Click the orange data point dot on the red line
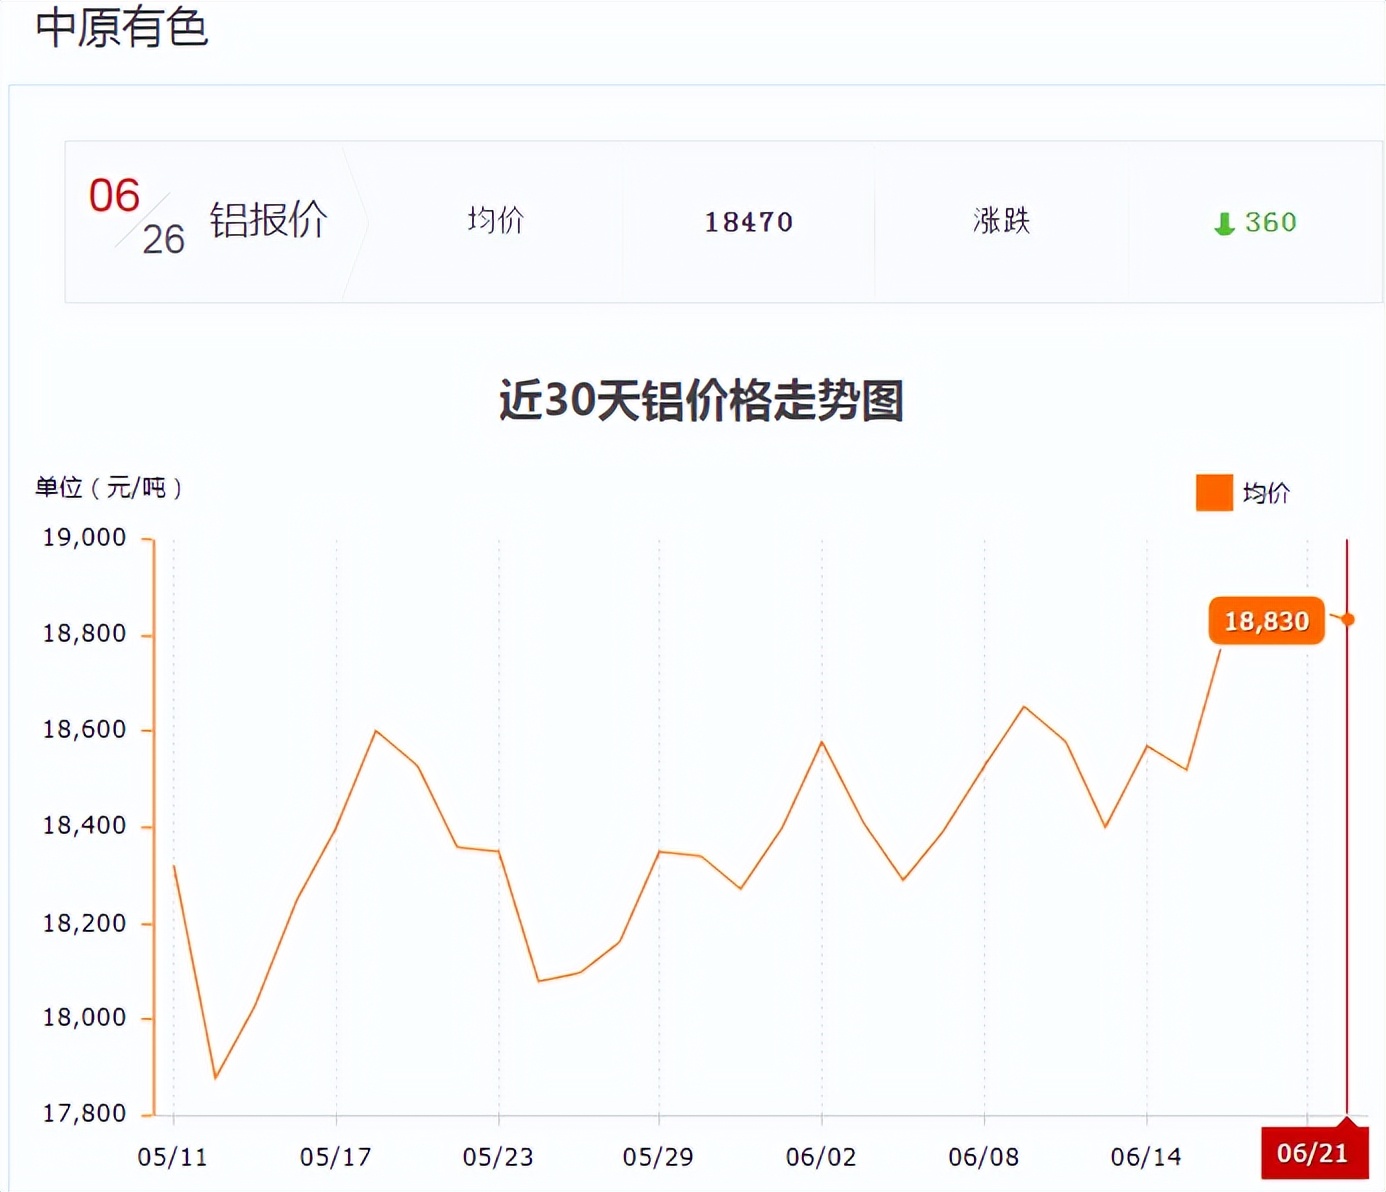The width and height of the screenshot is (1386, 1192). point(1348,620)
